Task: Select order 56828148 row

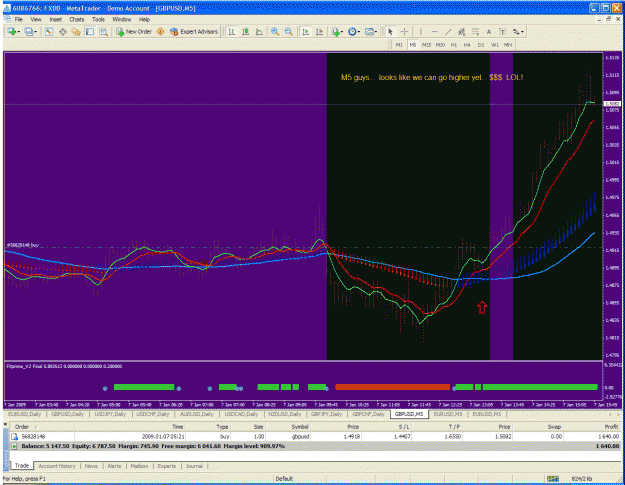Action: (315, 436)
